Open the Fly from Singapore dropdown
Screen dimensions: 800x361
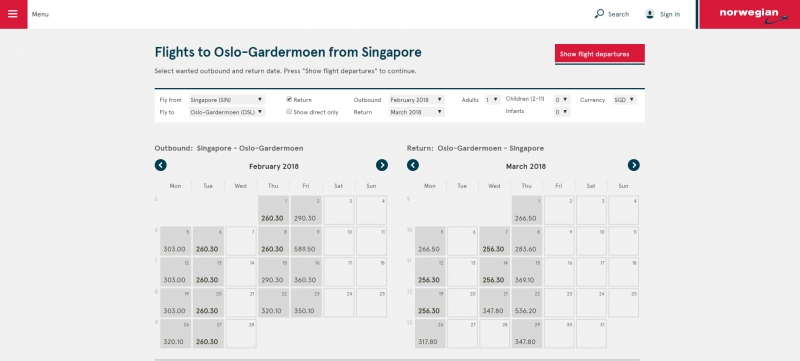pos(227,100)
